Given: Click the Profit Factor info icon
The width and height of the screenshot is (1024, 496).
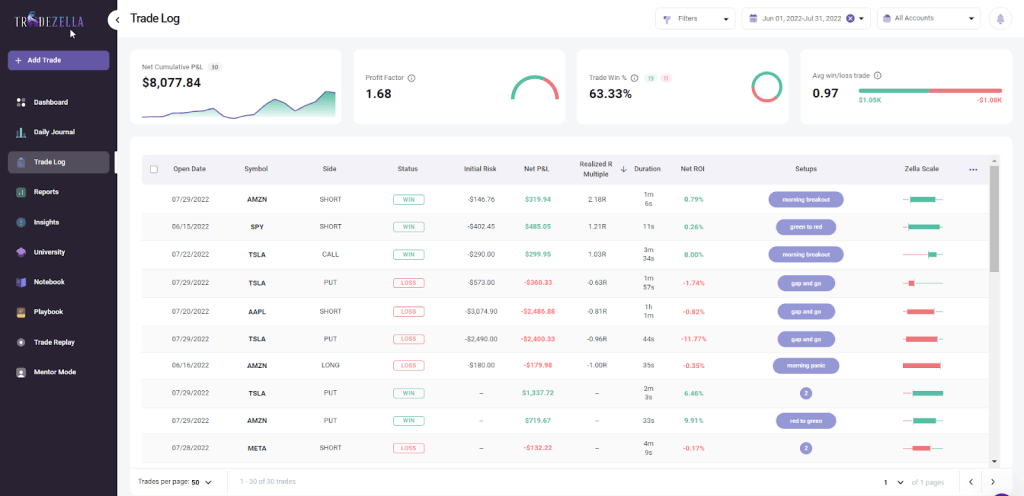Looking at the screenshot, I should tap(412, 77).
